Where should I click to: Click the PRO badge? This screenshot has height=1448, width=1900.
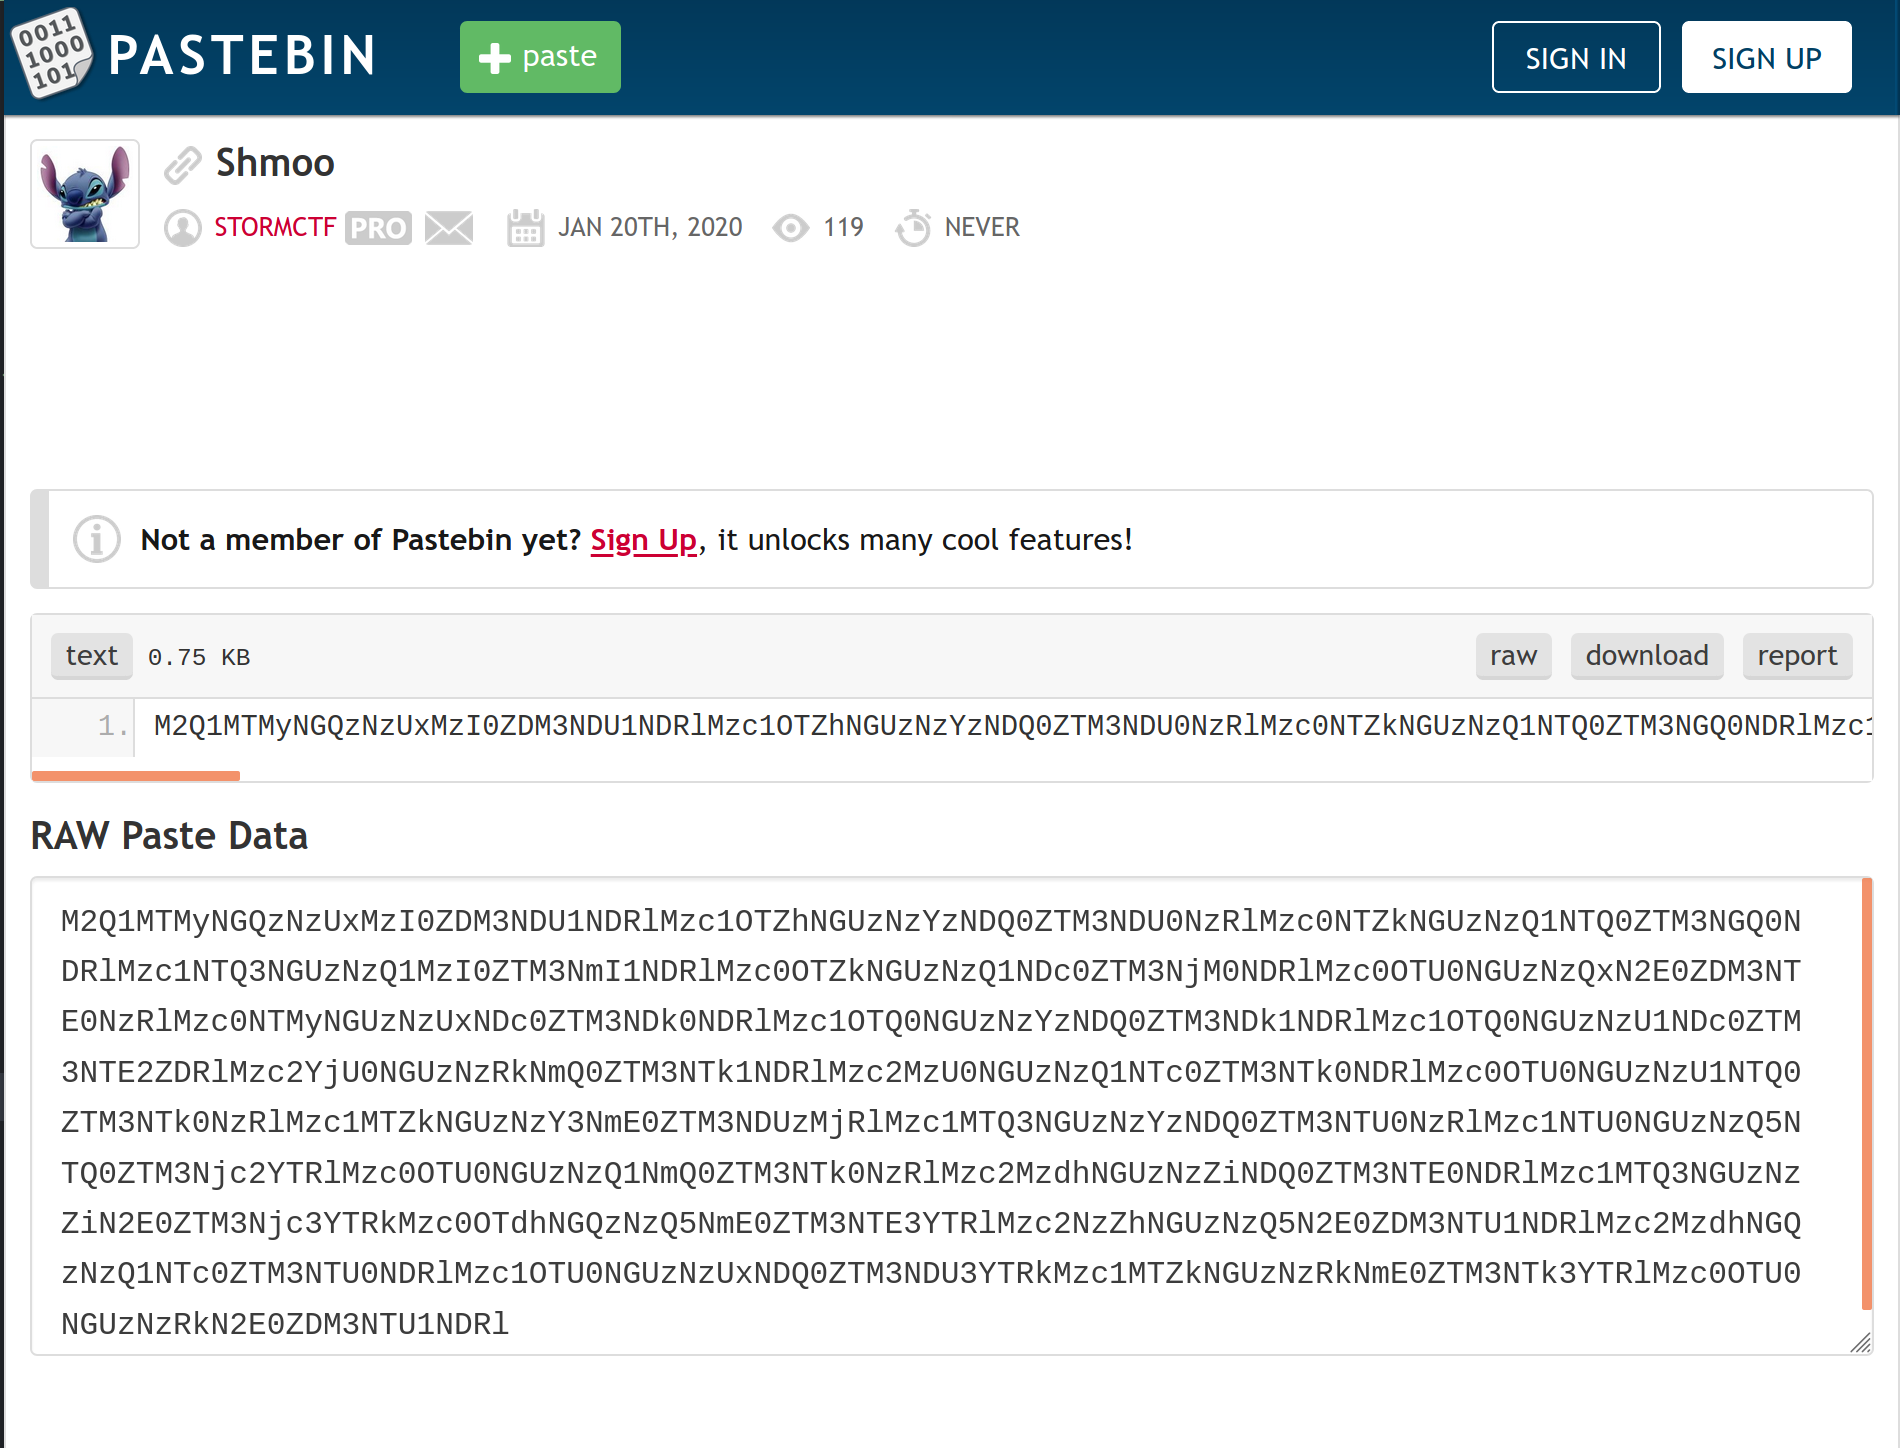point(379,228)
